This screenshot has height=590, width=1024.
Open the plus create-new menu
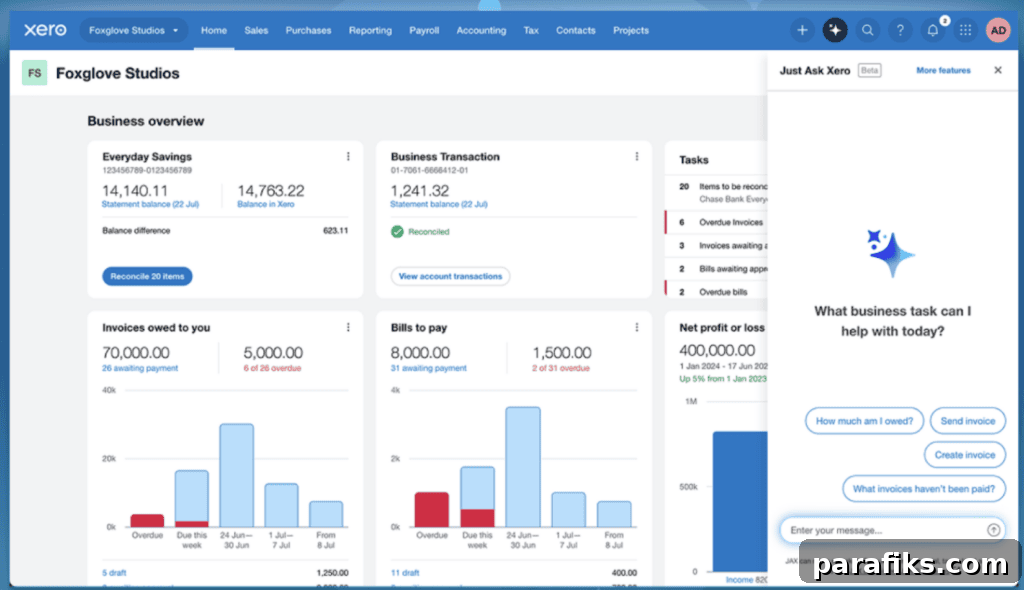802,30
